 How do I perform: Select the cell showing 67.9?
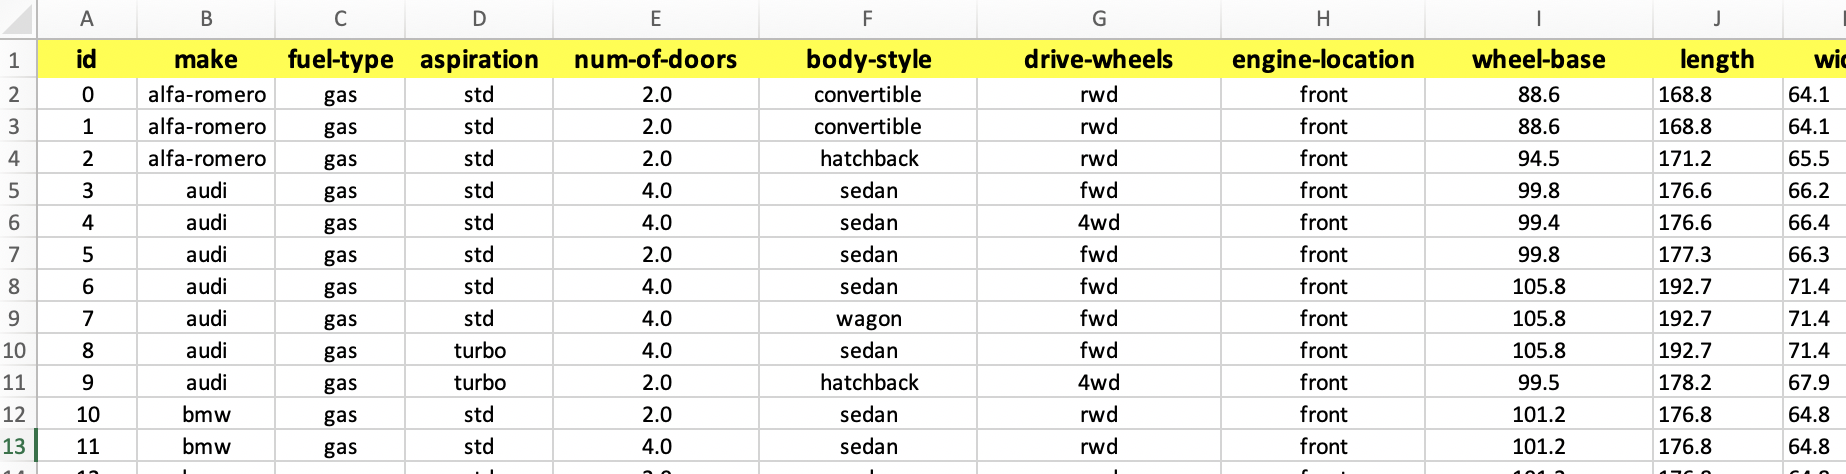[1809, 383]
